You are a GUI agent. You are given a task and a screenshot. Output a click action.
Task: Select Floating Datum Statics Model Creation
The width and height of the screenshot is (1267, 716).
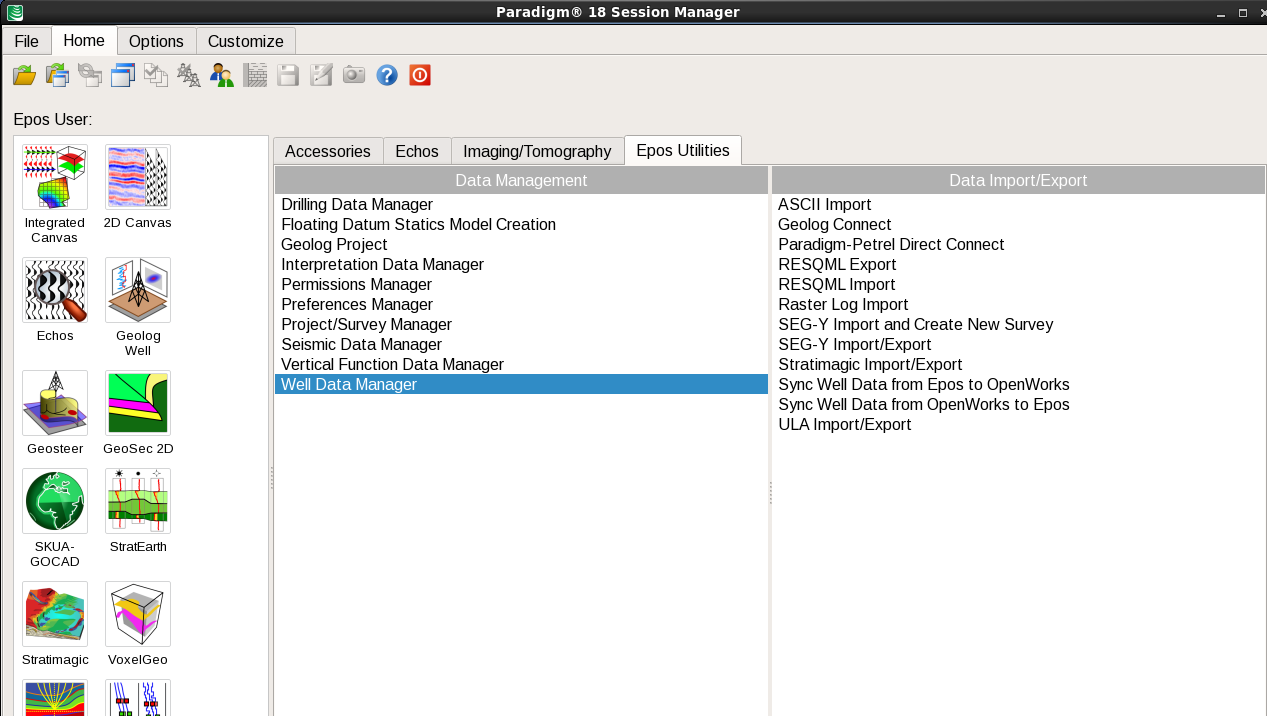(x=521, y=224)
